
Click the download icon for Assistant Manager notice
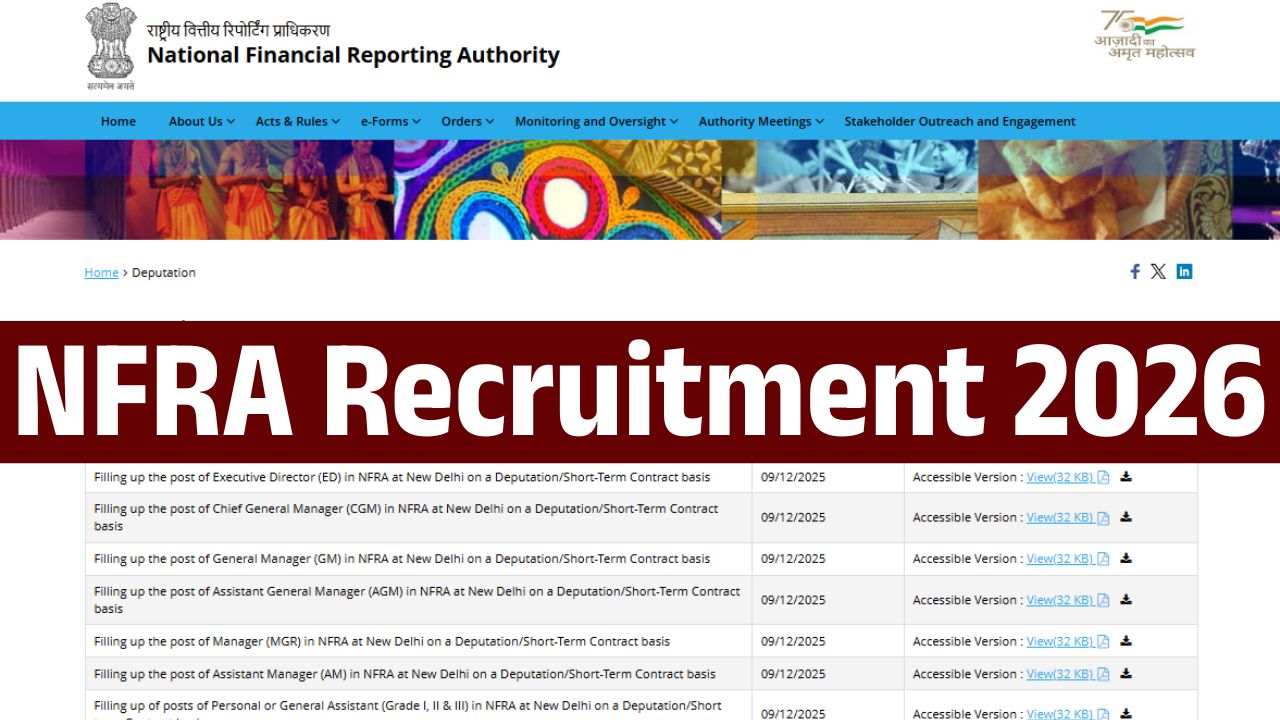pyautogui.click(x=1126, y=673)
